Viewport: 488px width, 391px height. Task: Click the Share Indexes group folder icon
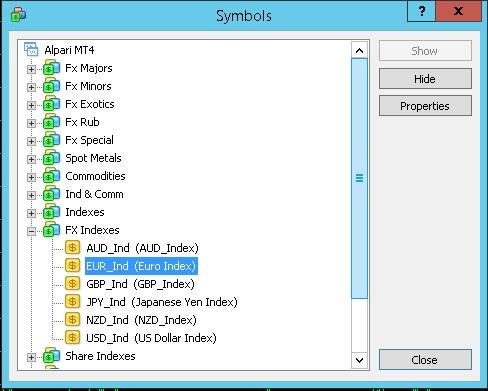coord(51,356)
